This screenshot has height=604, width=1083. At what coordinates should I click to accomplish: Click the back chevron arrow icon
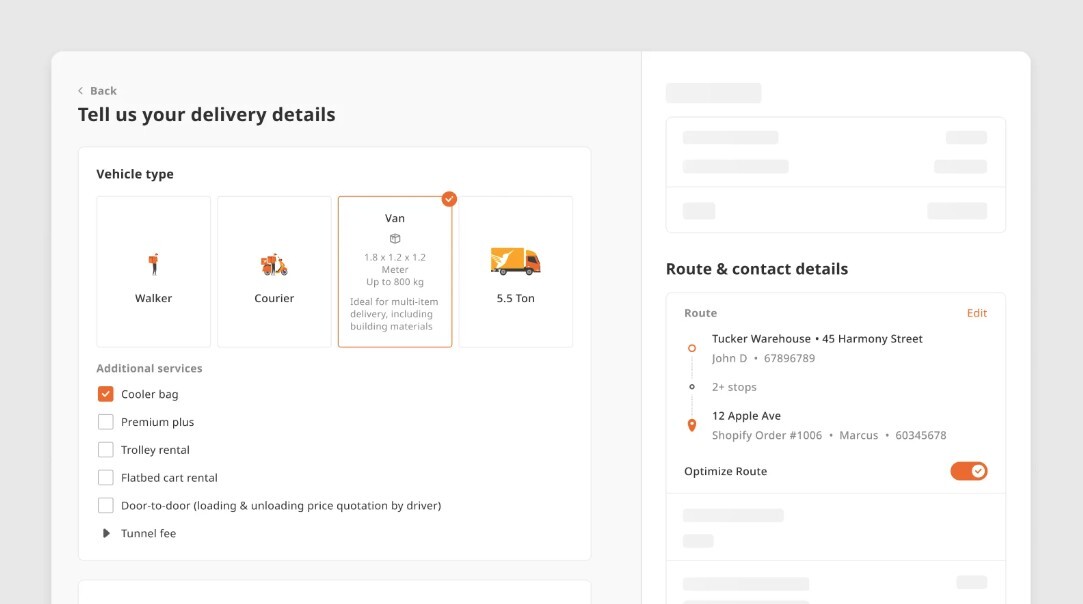click(81, 91)
